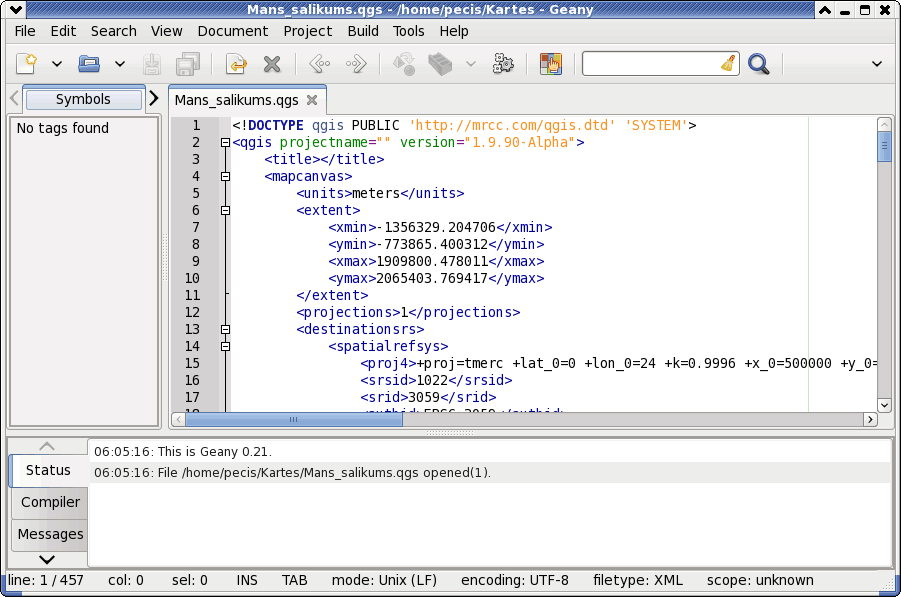901x597 pixels.
Task: Open the New file template dropdown arrow
Action: pos(57,64)
